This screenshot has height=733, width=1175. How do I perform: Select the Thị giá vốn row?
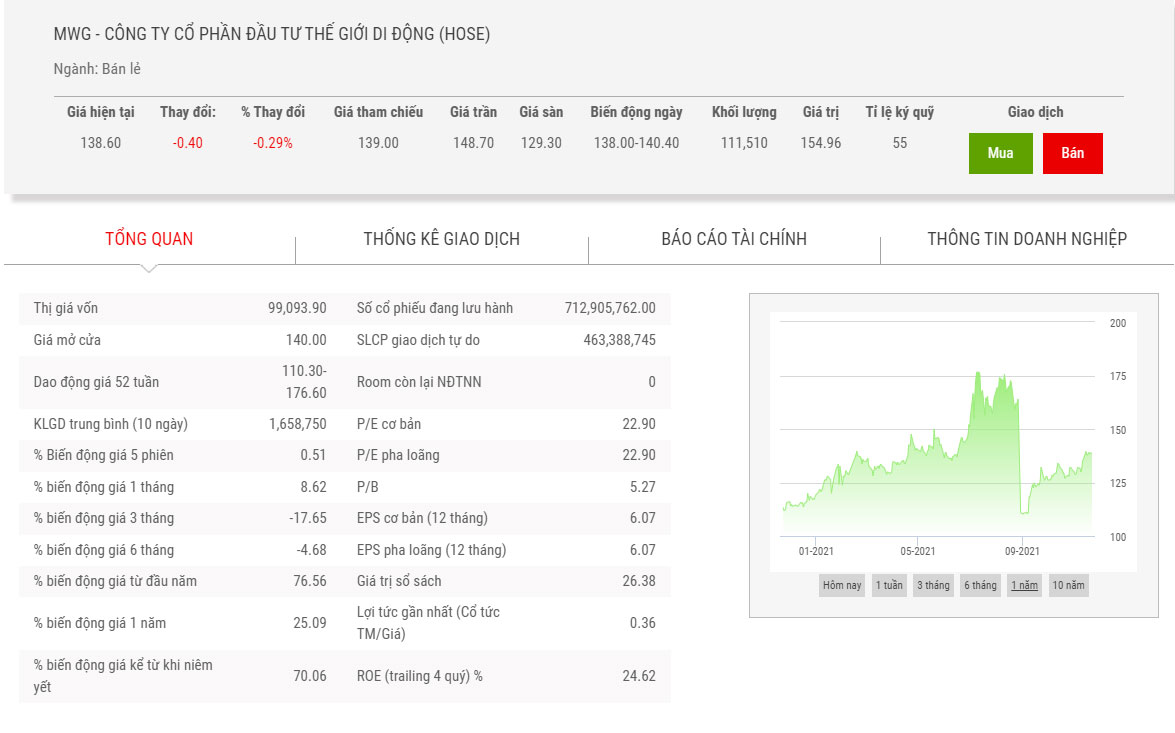(174, 308)
